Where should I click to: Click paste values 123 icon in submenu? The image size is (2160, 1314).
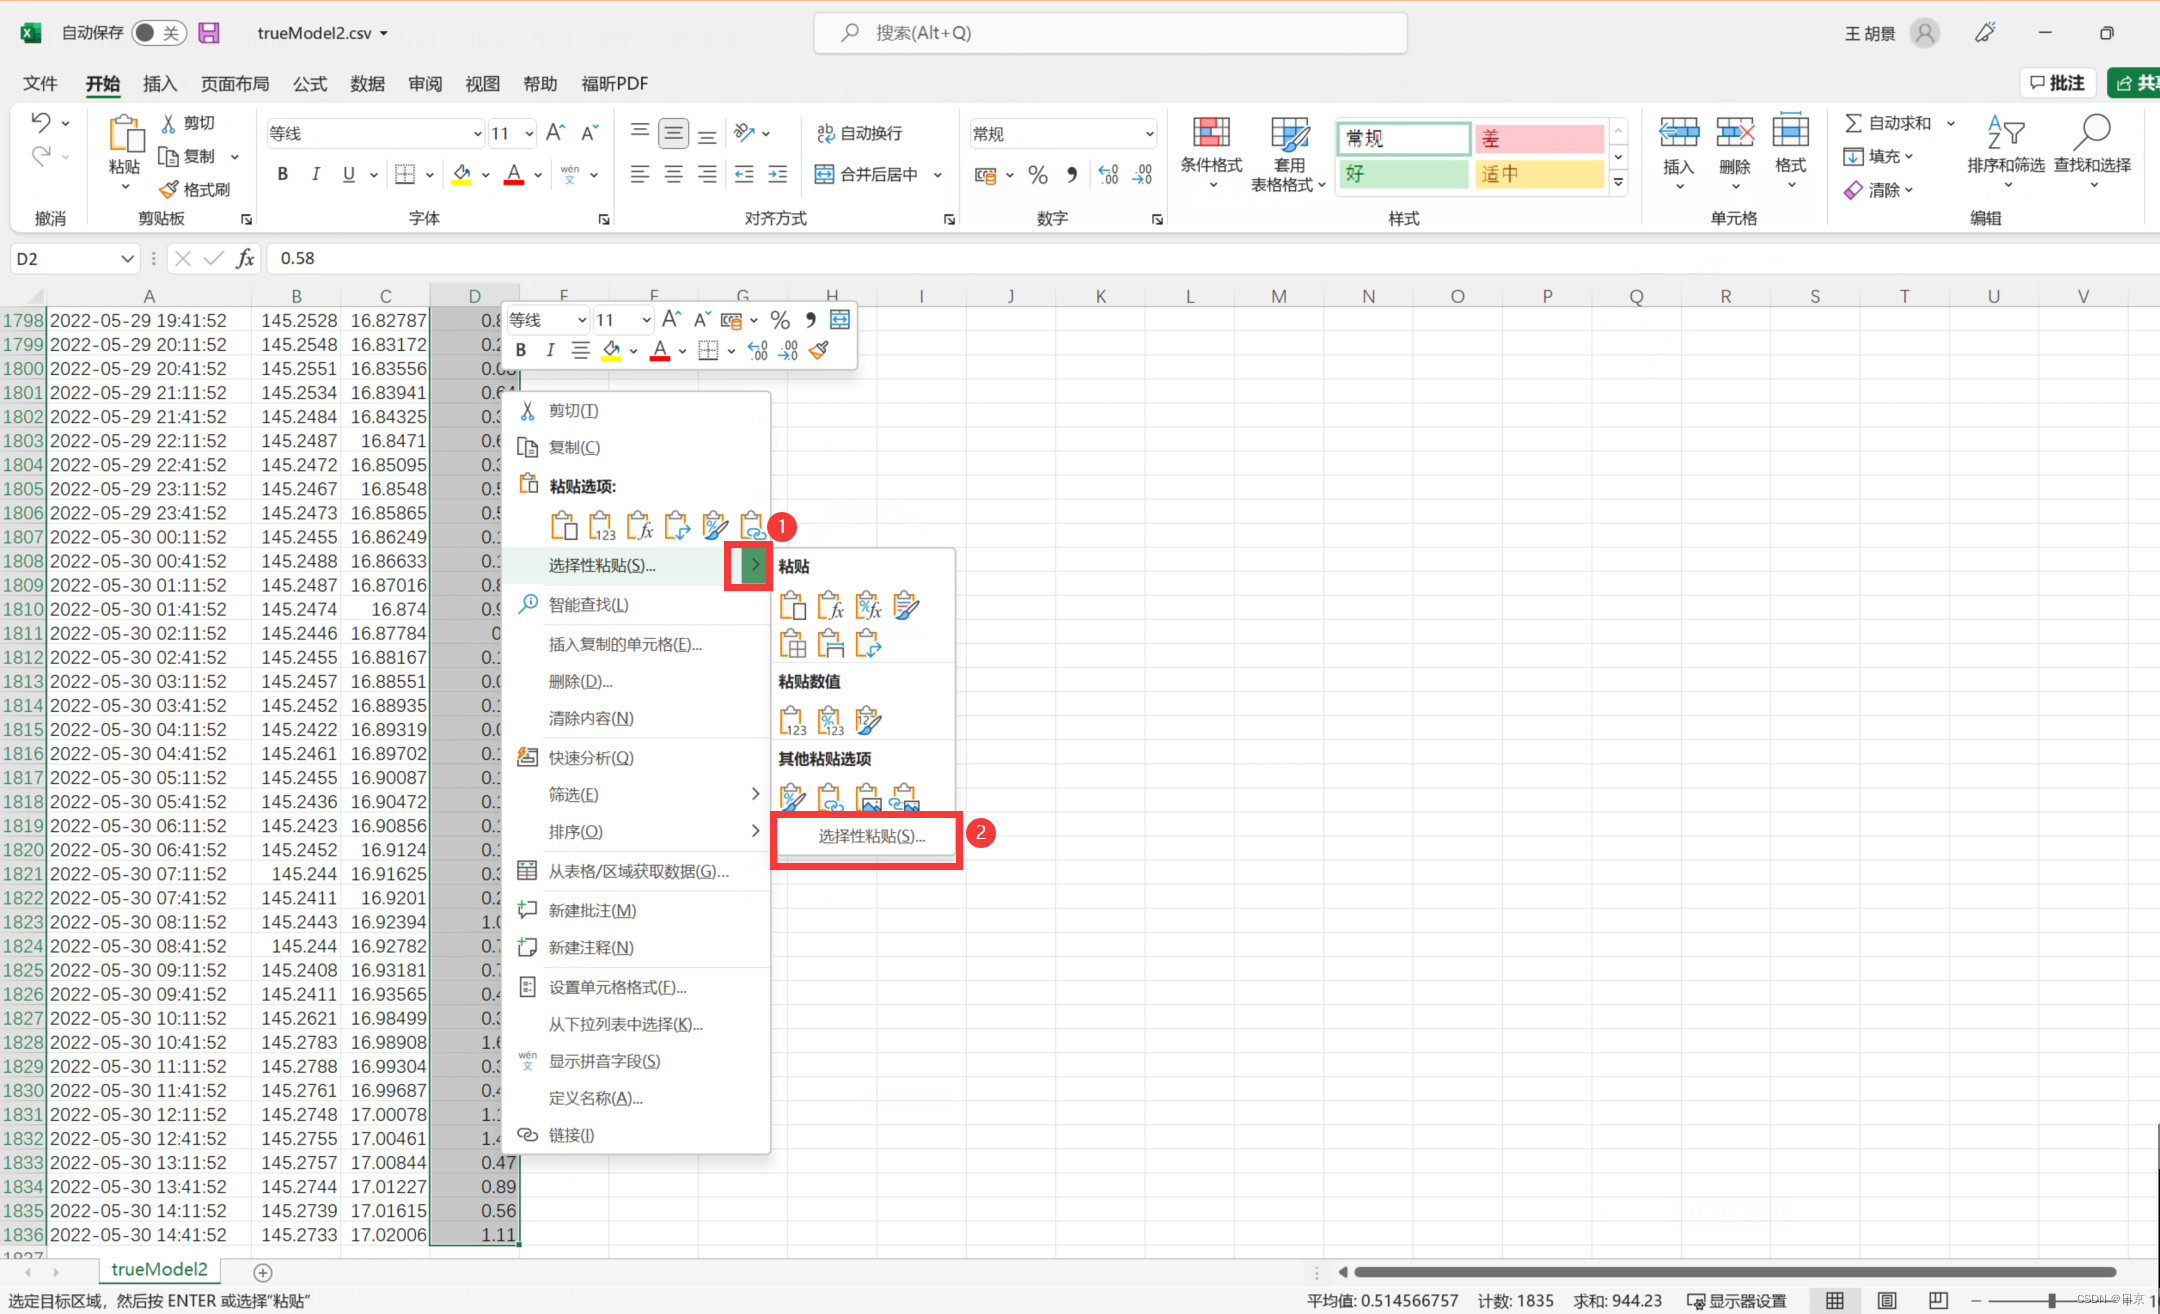coord(792,720)
